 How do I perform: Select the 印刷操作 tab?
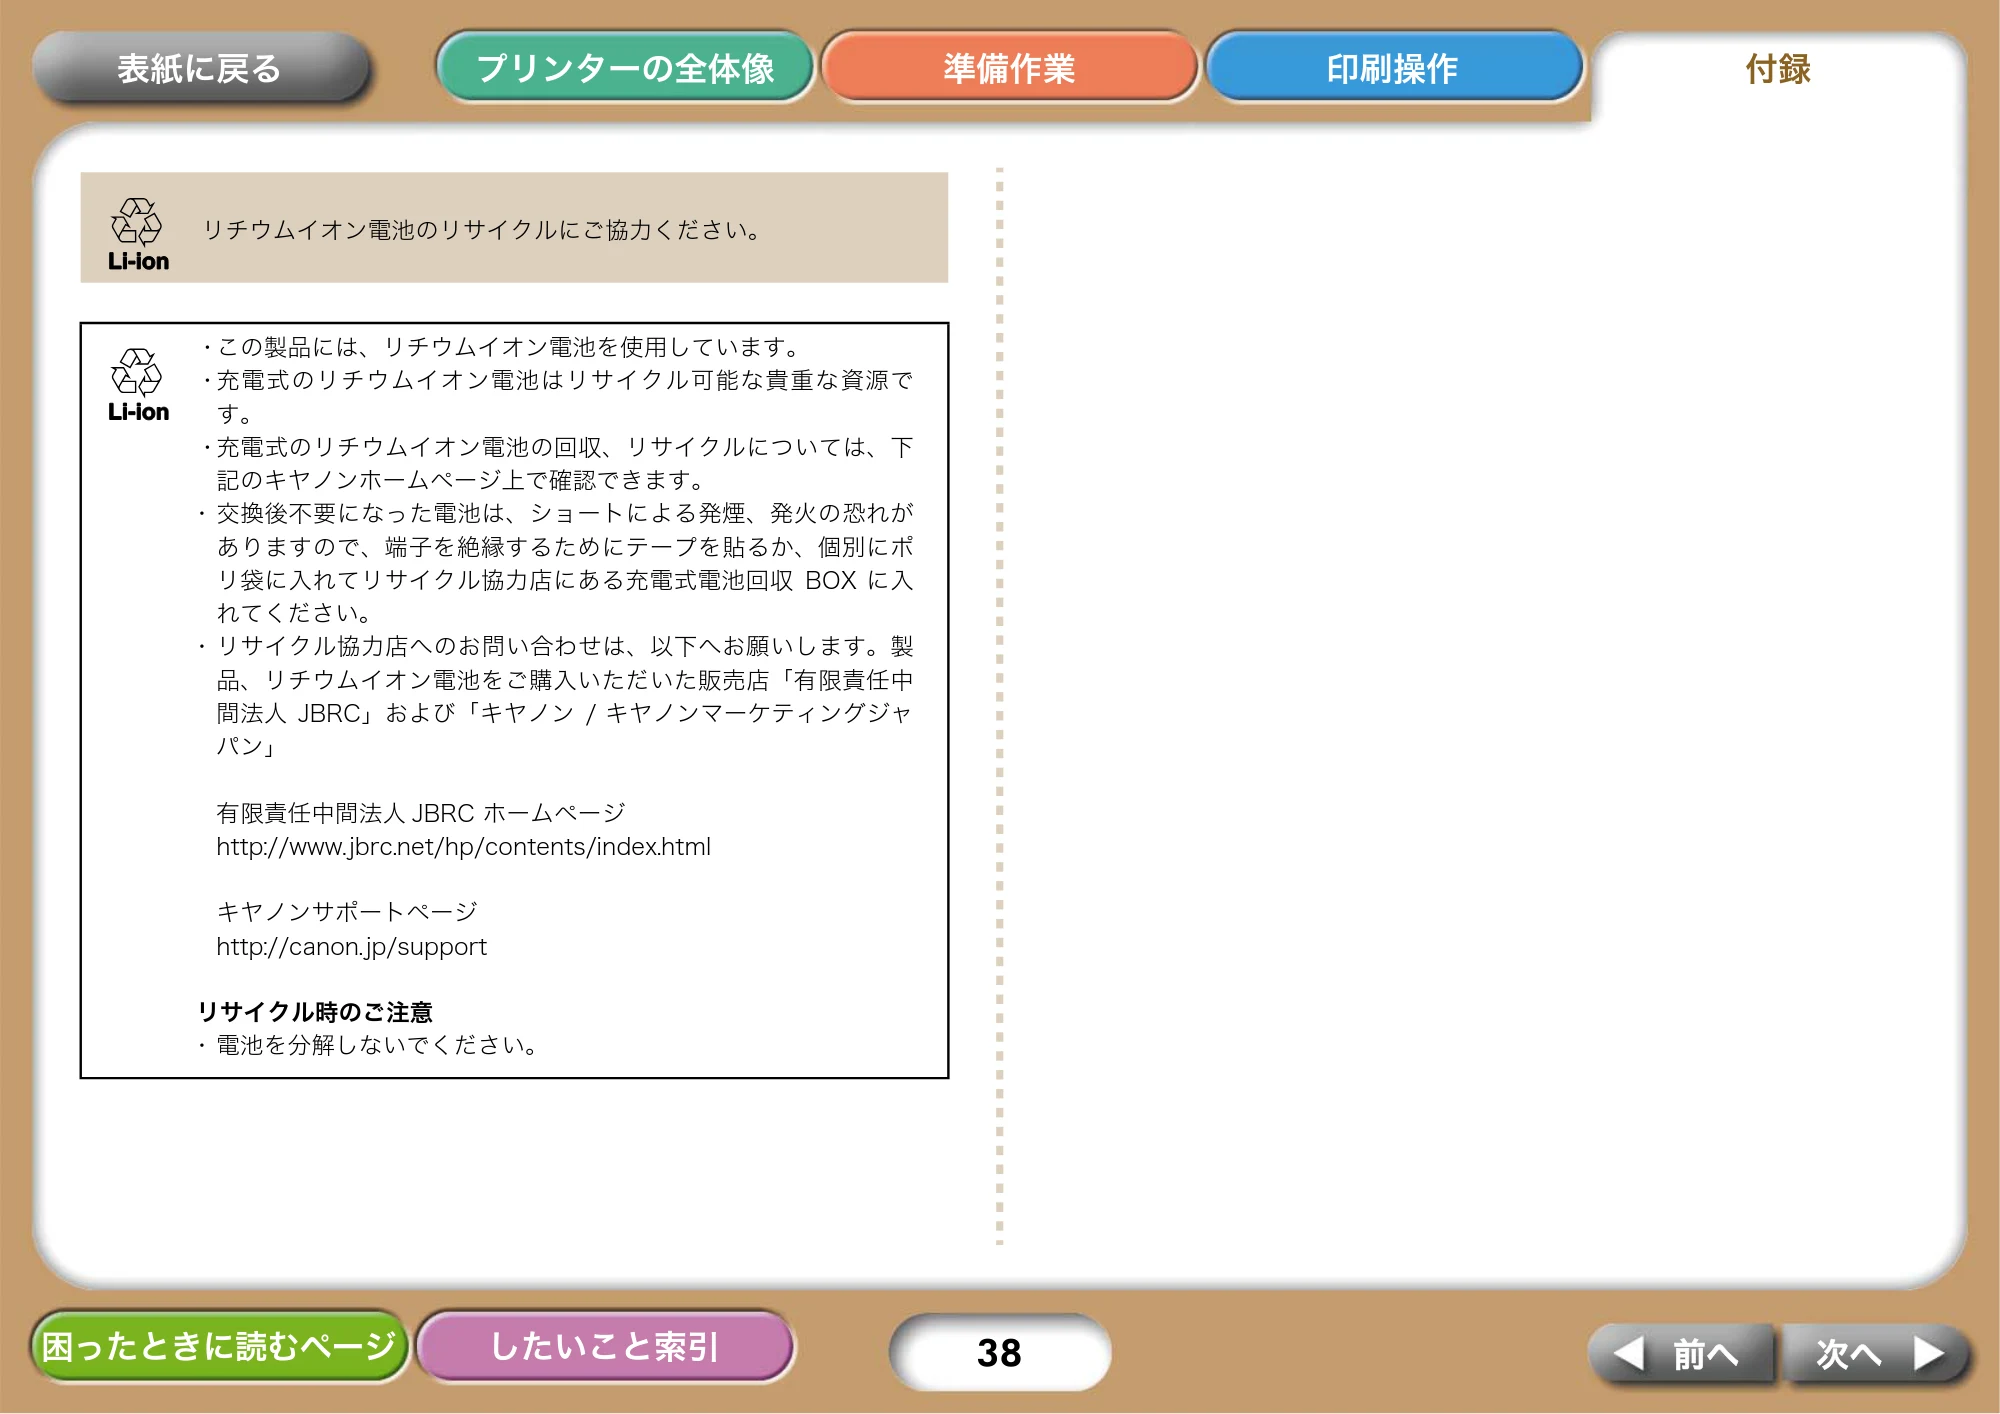coord(1393,68)
